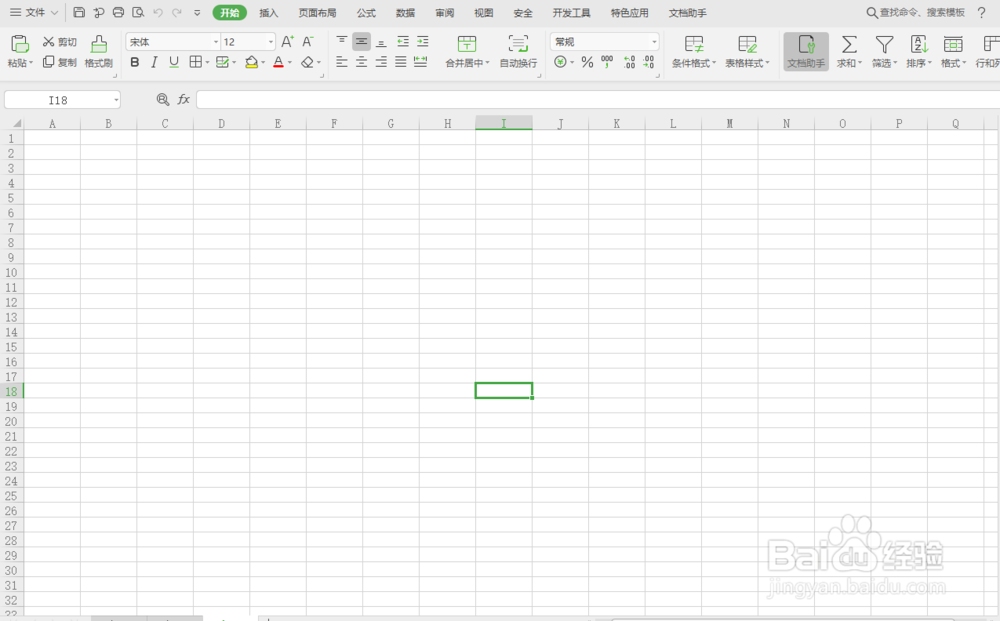Open the cell borders dropdown arrow
Viewport: 1000px width, 621px height.
click(207, 62)
